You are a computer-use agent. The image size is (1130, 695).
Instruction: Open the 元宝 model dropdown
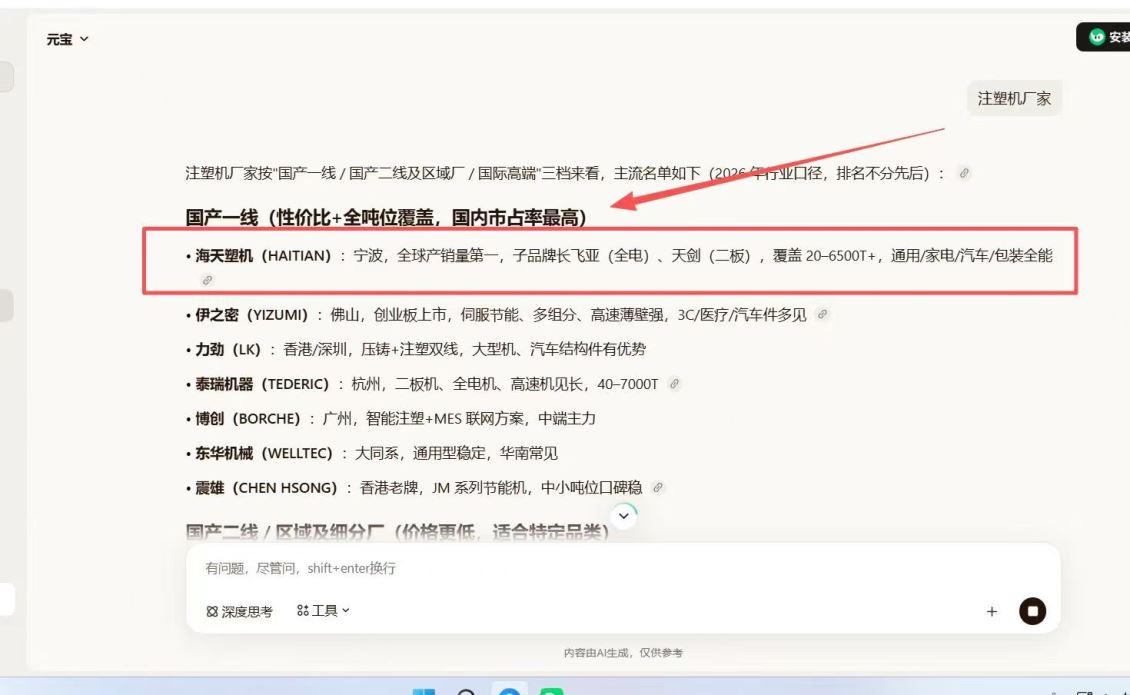pyautogui.click(x=67, y=39)
